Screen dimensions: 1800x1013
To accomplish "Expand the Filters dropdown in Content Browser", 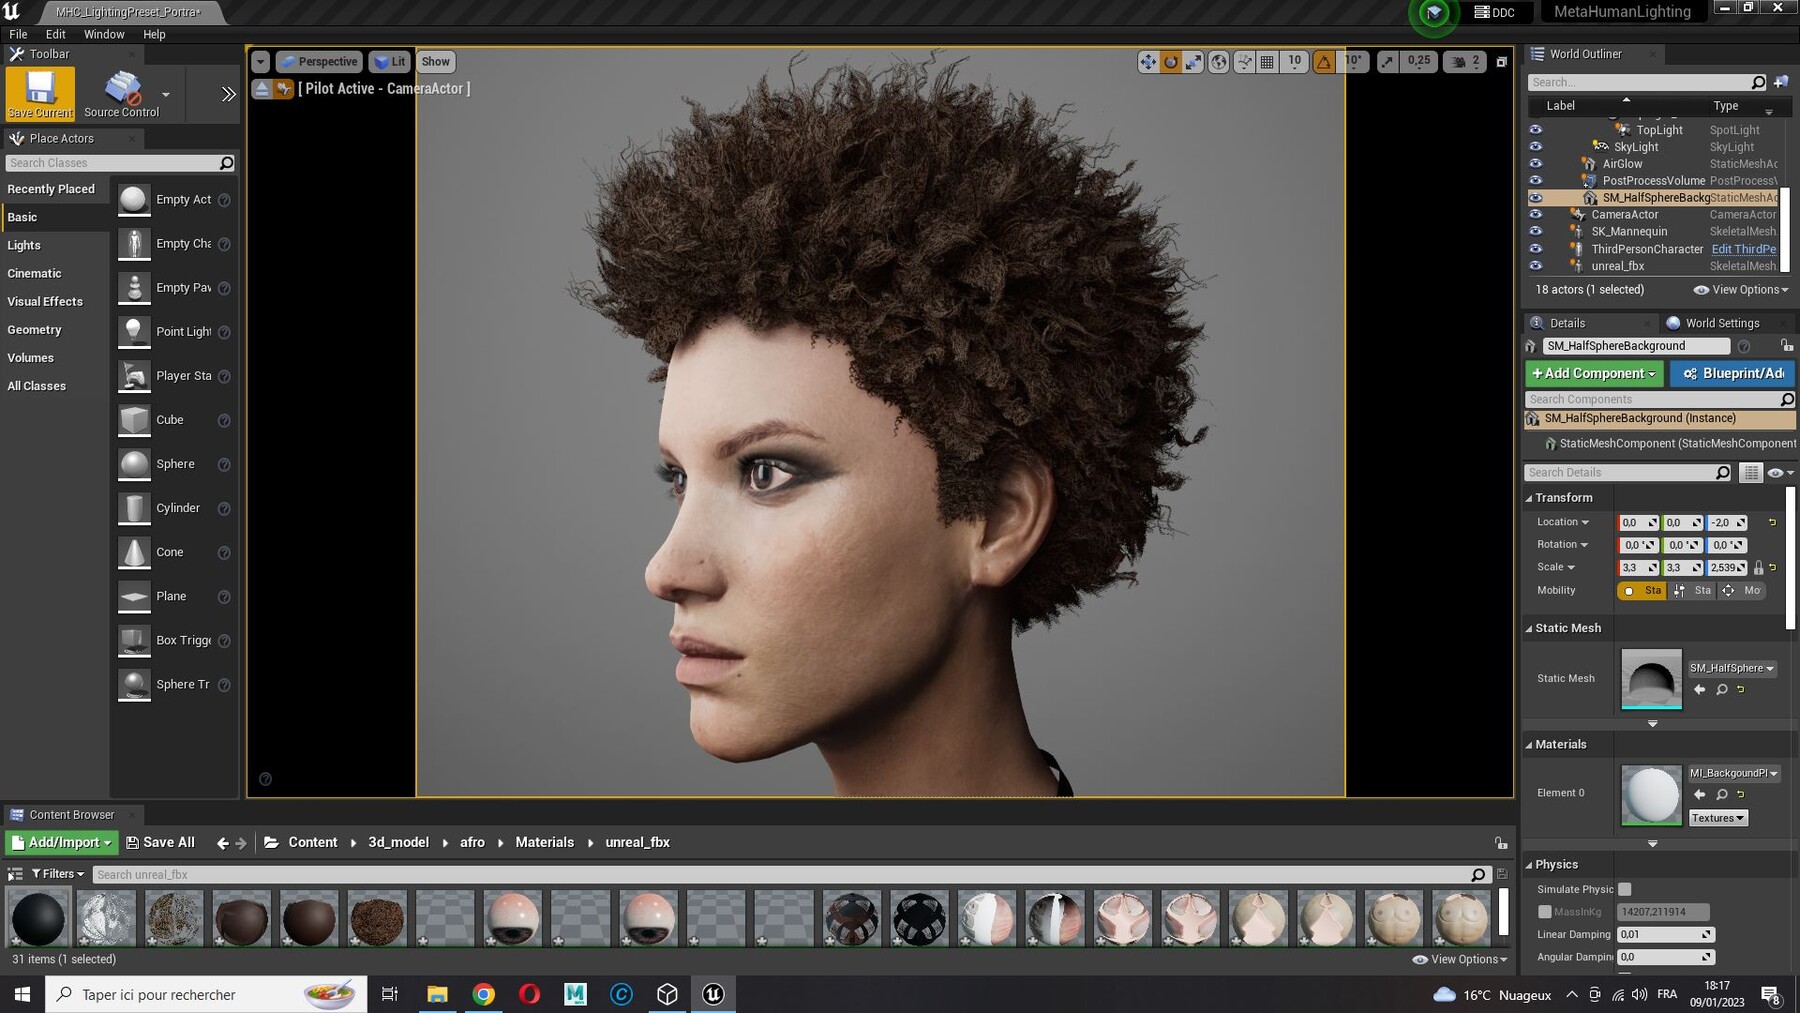I will pyautogui.click(x=59, y=874).
